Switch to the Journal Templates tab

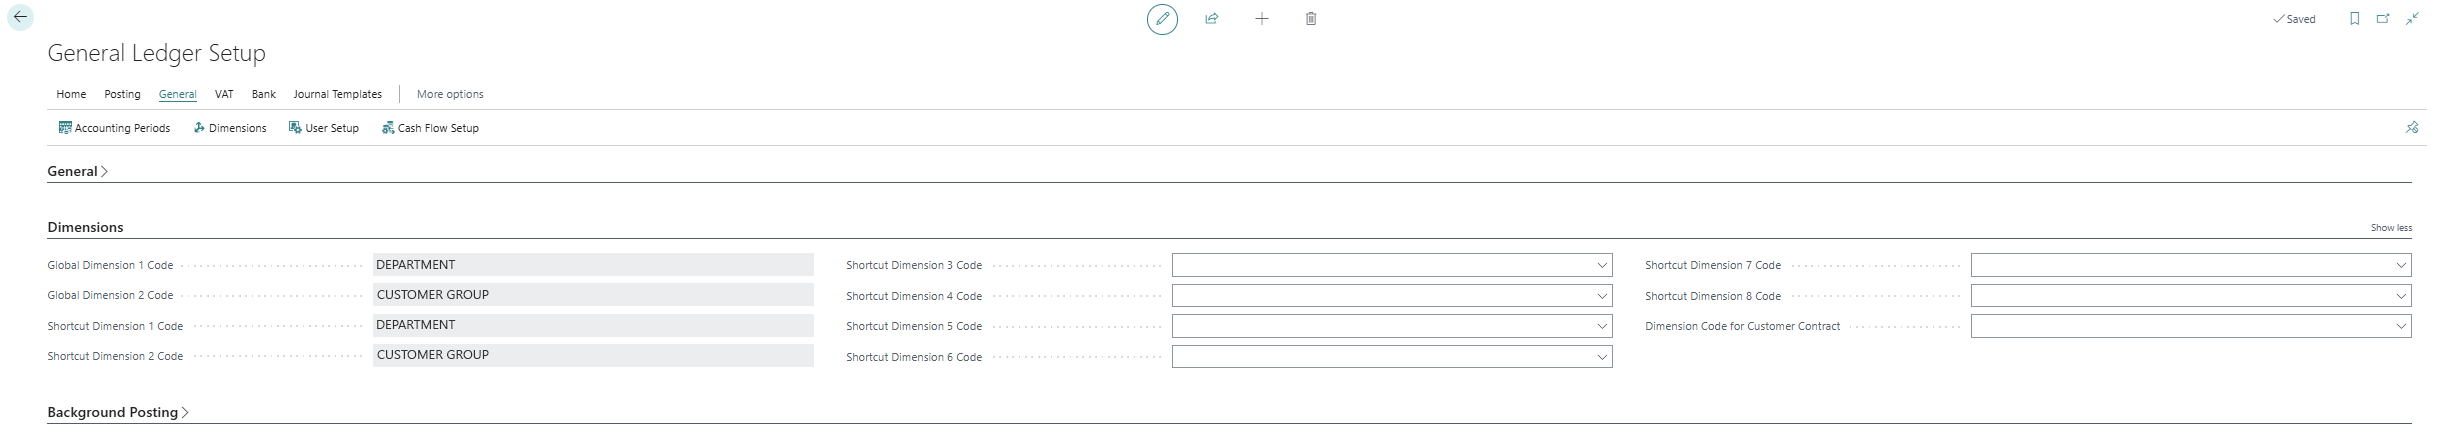[337, 94]
